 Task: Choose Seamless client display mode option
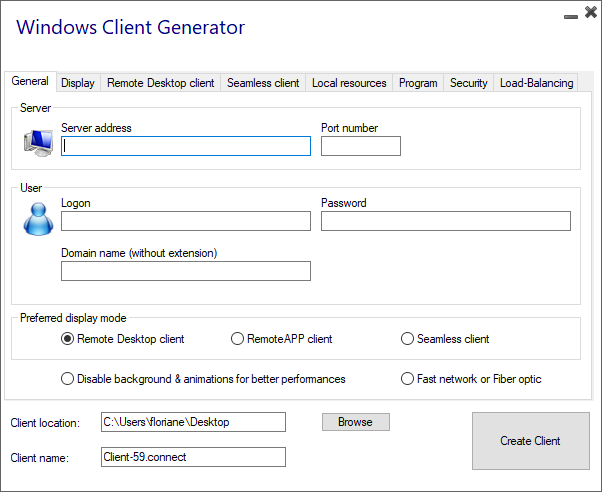pos(408,339)
